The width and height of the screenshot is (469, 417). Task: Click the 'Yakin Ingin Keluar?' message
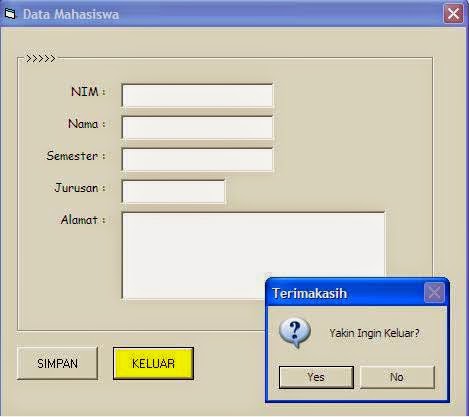point(374,333)
